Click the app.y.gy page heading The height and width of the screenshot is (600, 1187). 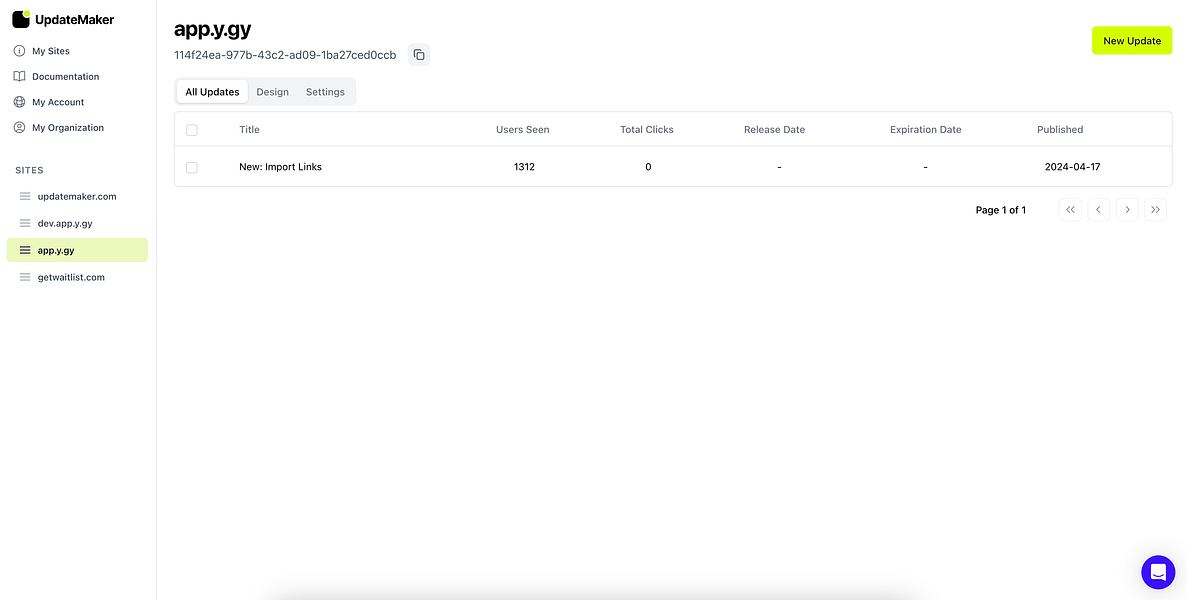(x=213, y=30)
